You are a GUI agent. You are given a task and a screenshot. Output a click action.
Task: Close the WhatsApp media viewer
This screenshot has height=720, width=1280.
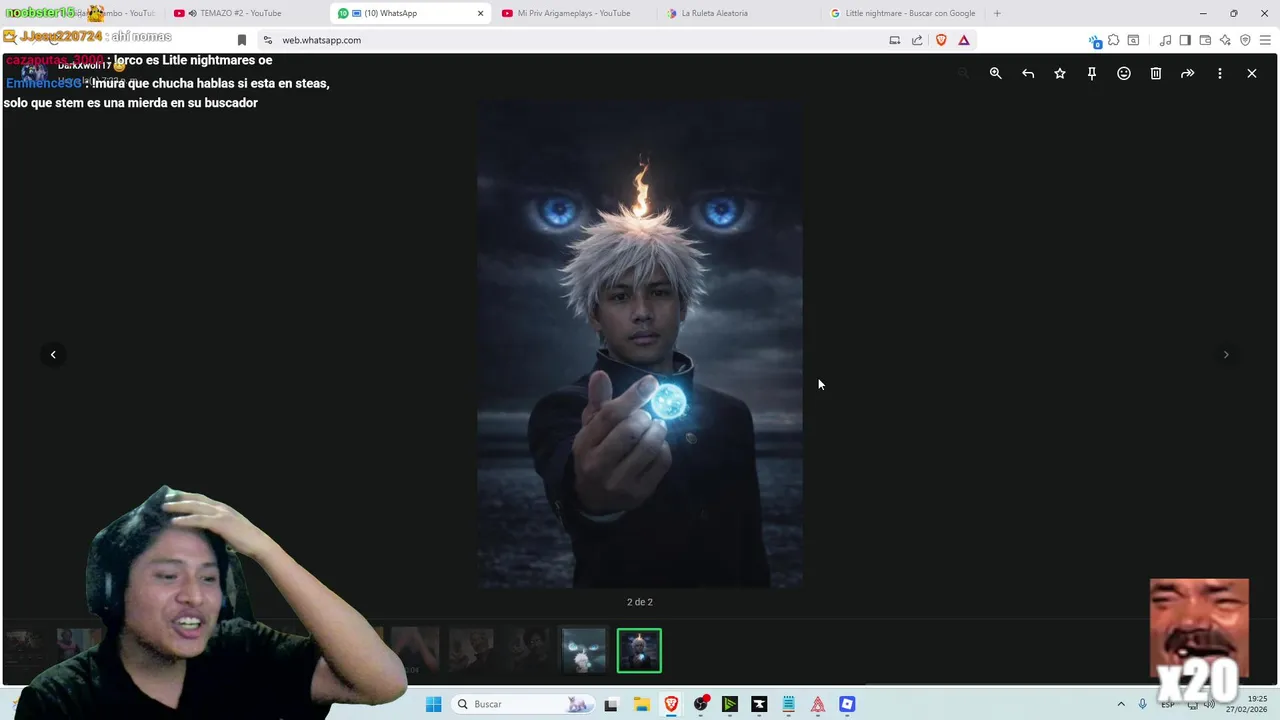click(x=1251, y=73)
